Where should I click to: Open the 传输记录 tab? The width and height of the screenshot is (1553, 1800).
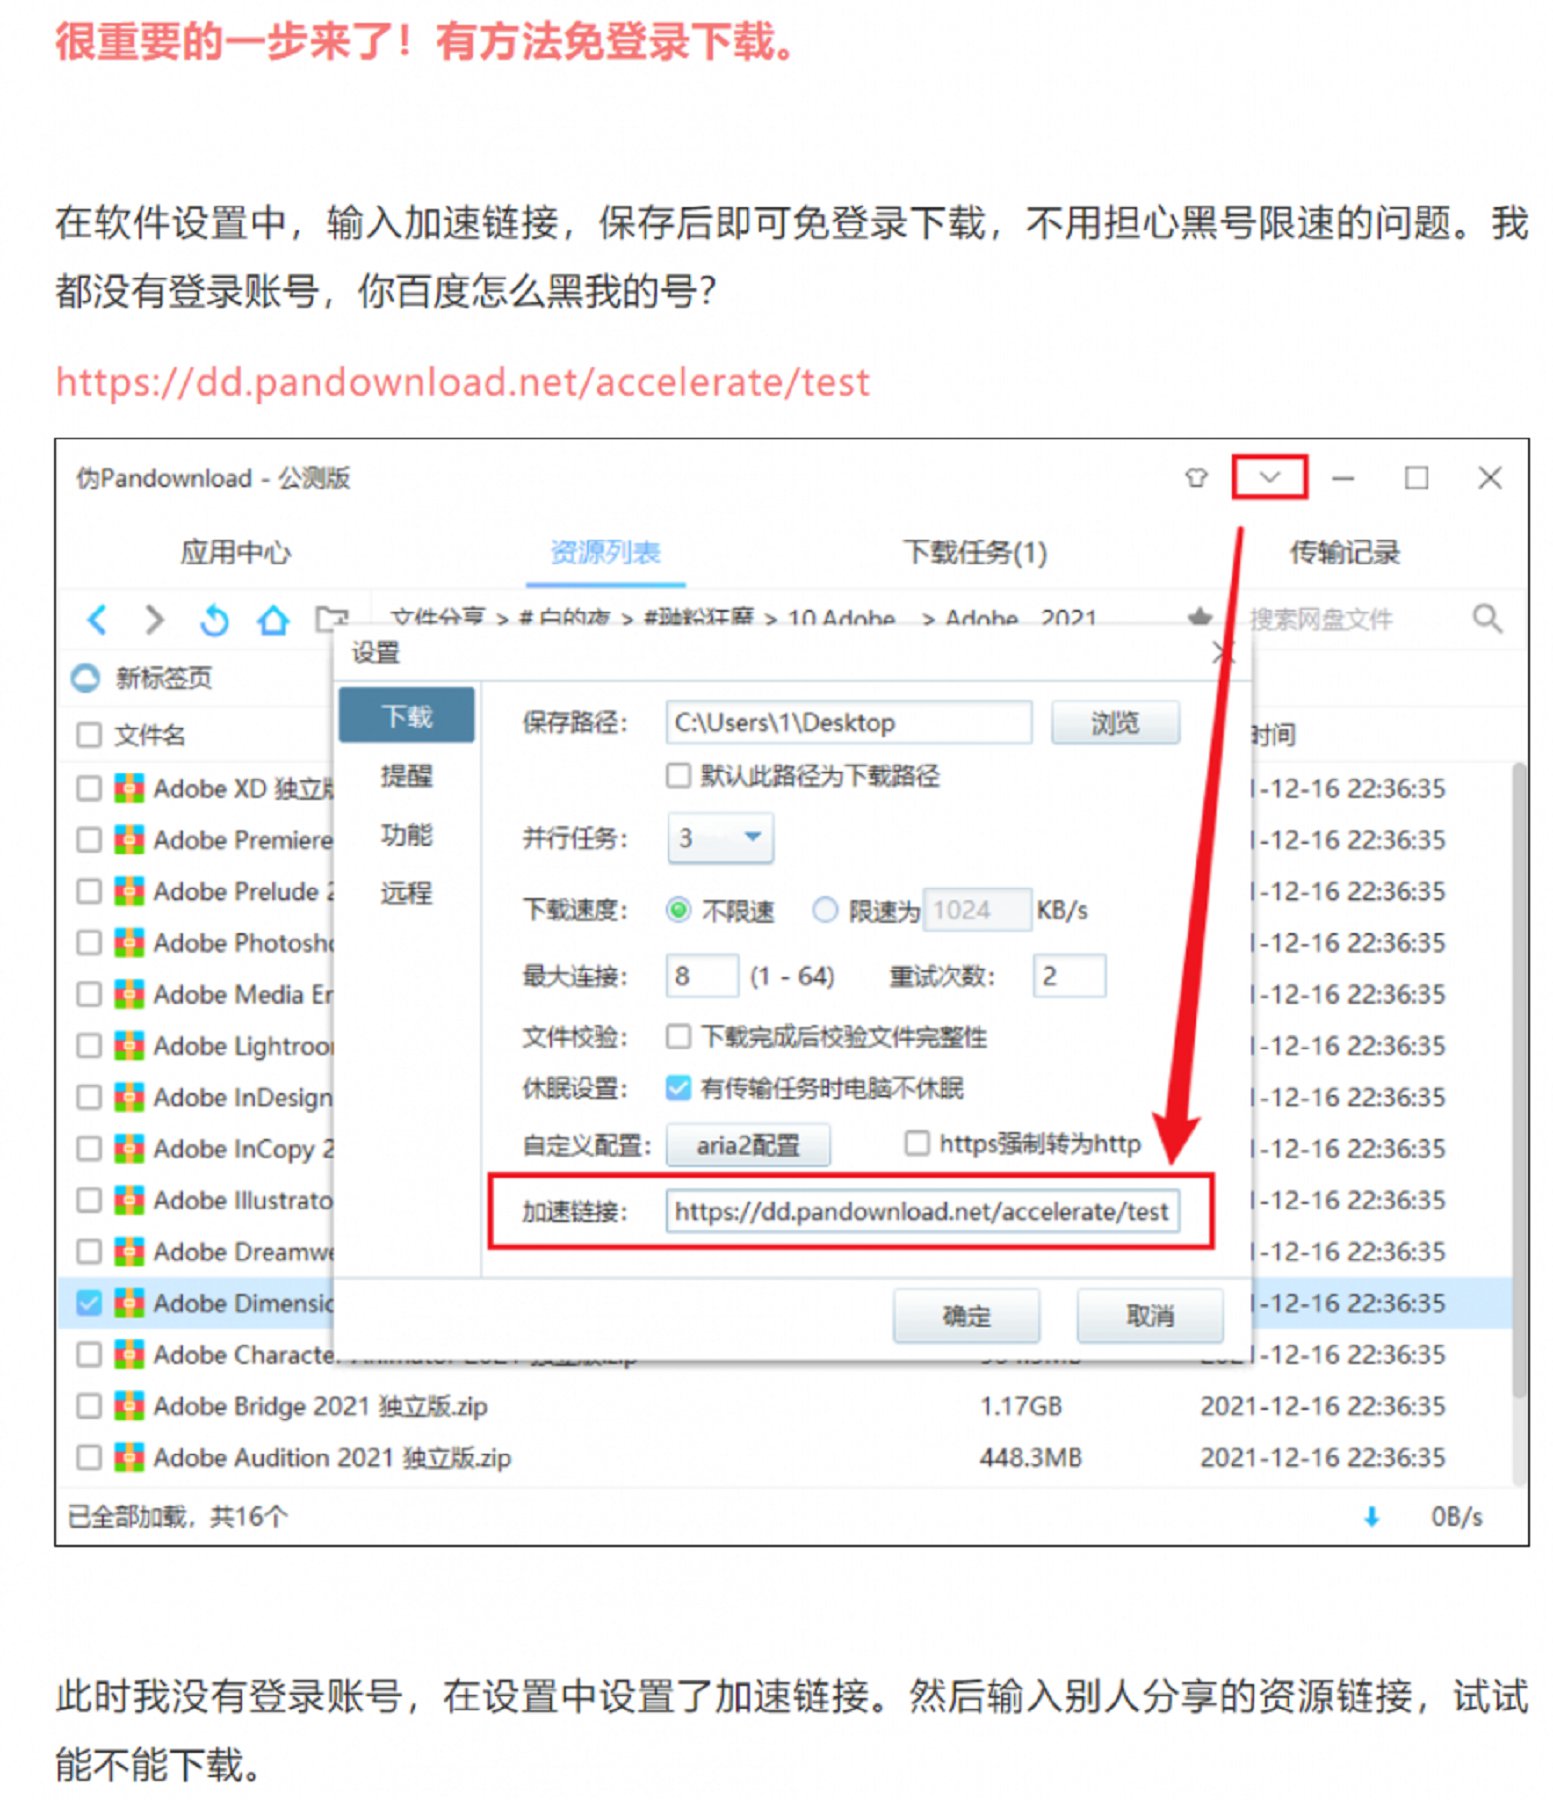(1345, 552)
